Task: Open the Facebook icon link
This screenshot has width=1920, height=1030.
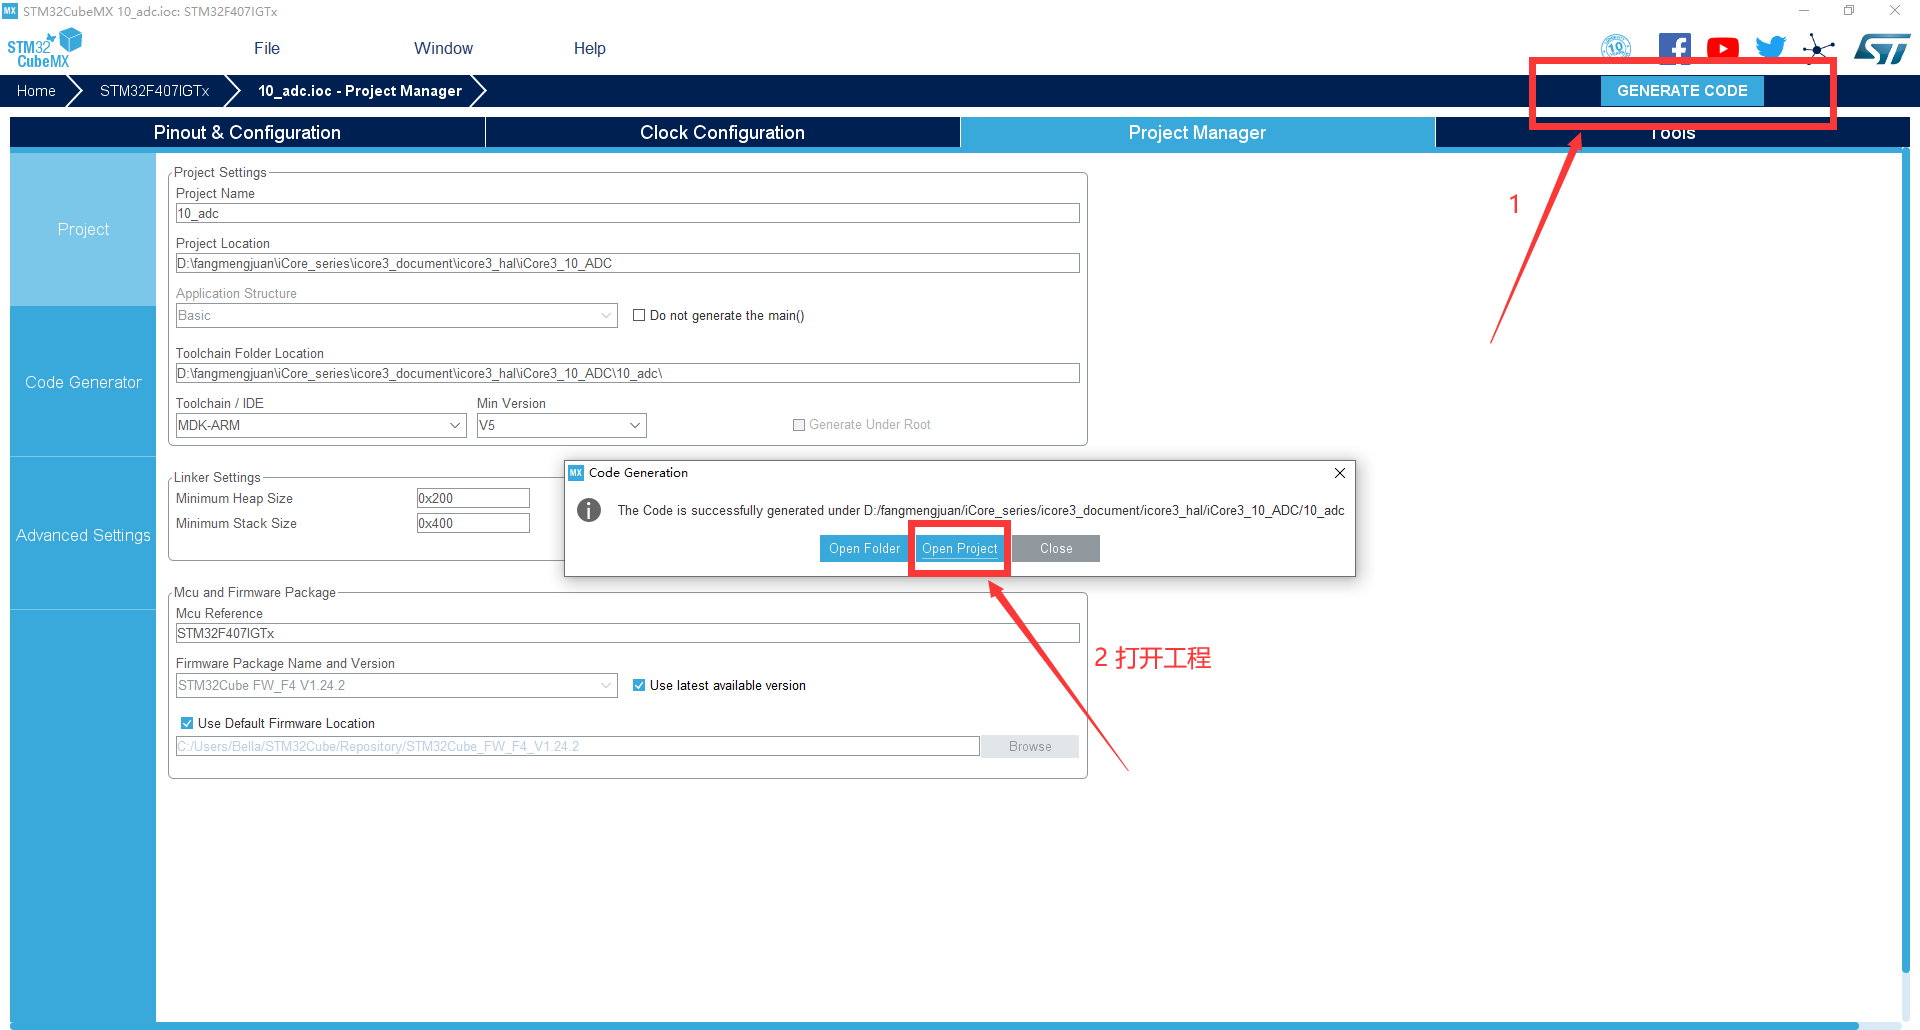Action: click(x=1674, y=48)
